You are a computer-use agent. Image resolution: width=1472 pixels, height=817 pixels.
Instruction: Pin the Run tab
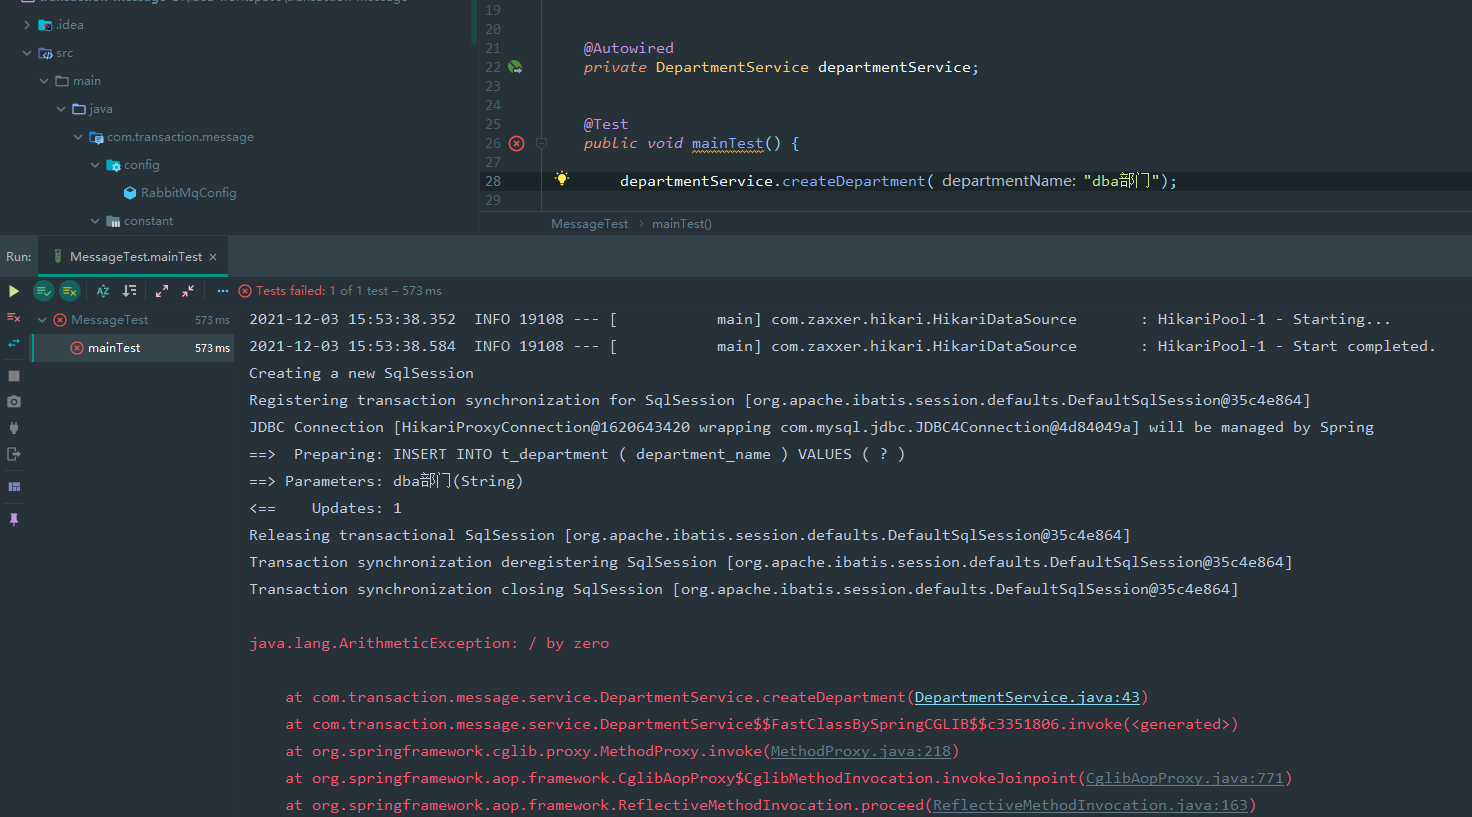pos(14,520)
